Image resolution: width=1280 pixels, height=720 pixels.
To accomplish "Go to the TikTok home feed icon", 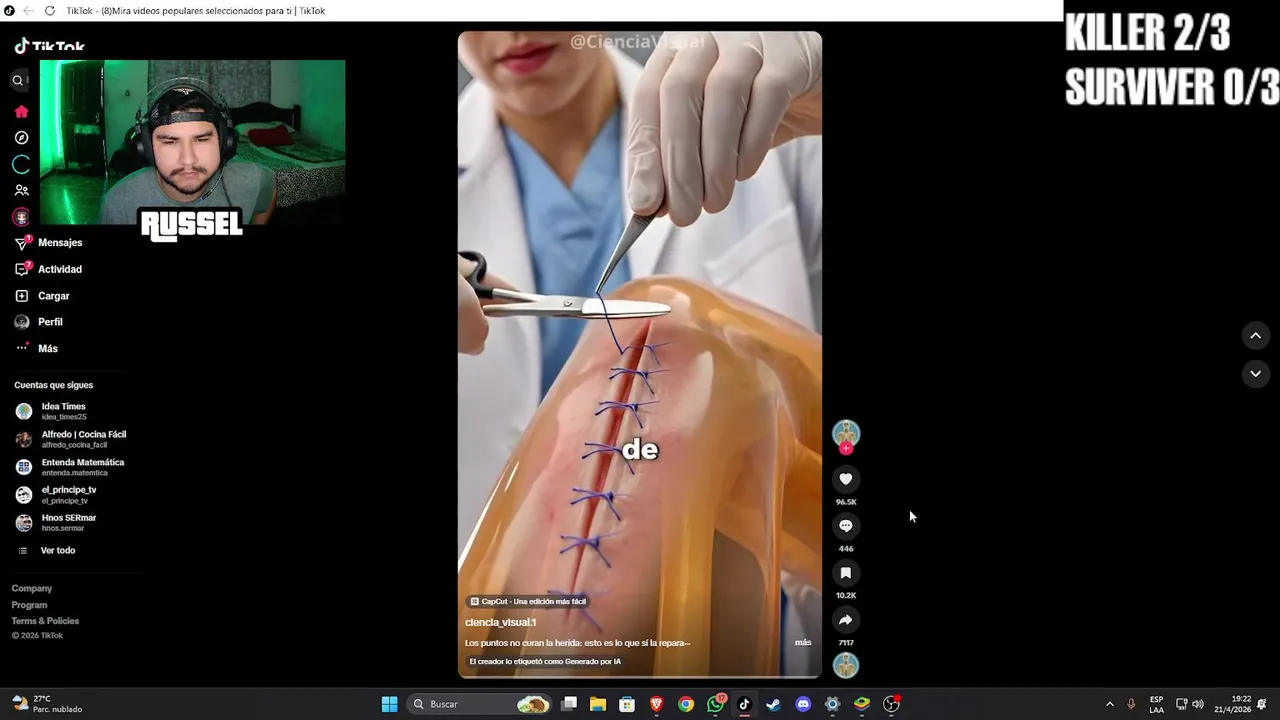I will tap(21, 111).
